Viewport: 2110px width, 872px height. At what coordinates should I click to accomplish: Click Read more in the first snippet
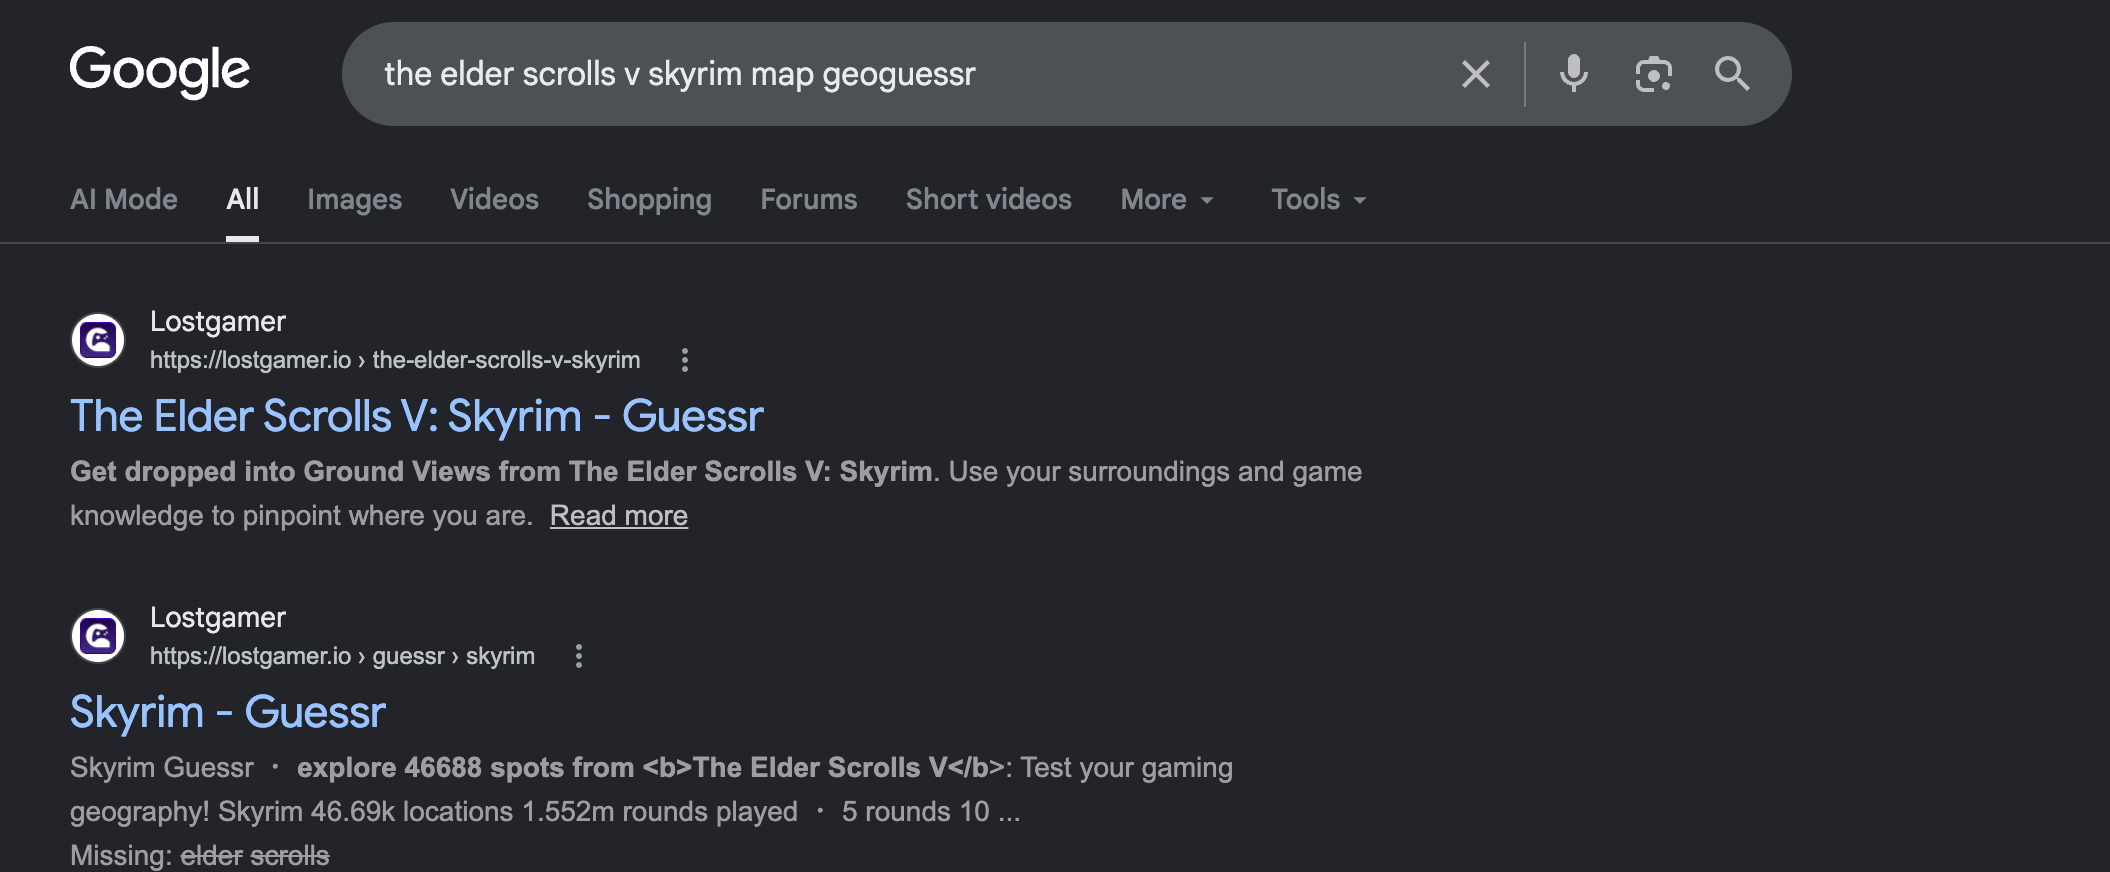pyautogui.click(x=619, y=515)
